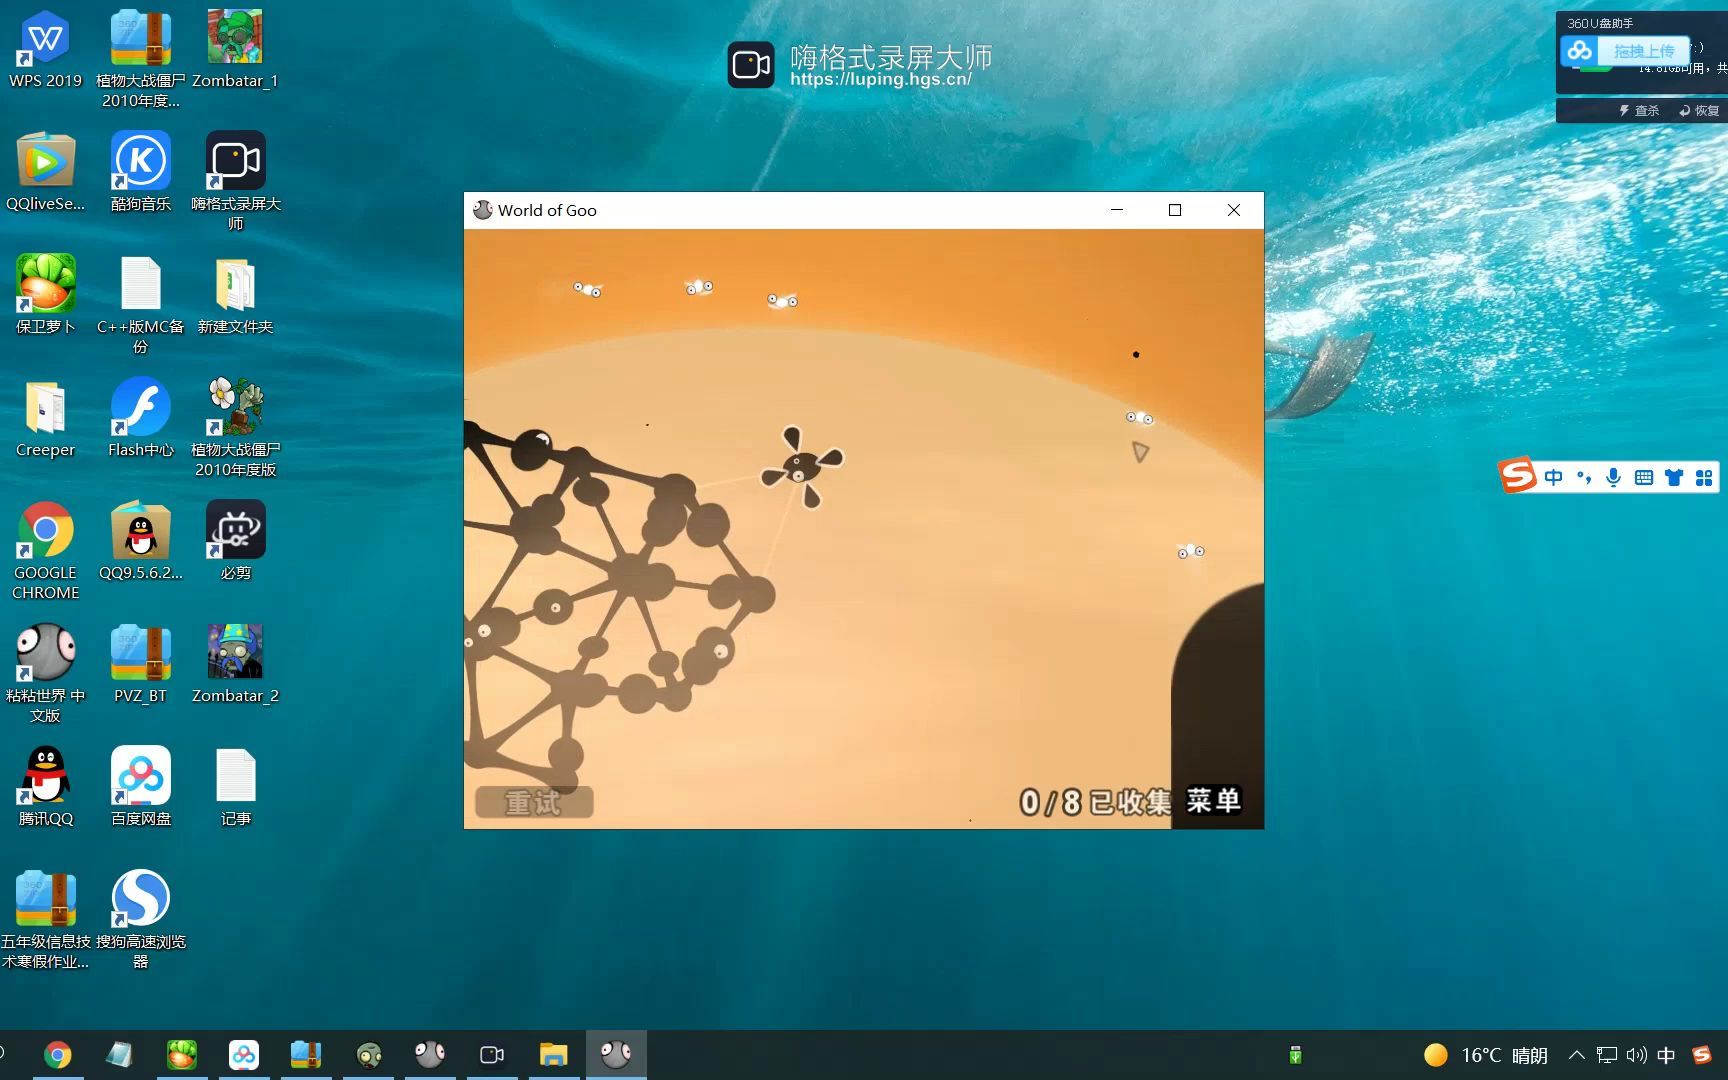The image size is (1728, 1080).
Task: Select the Flash中心 shortcut
Action: (x=140, y=418)
